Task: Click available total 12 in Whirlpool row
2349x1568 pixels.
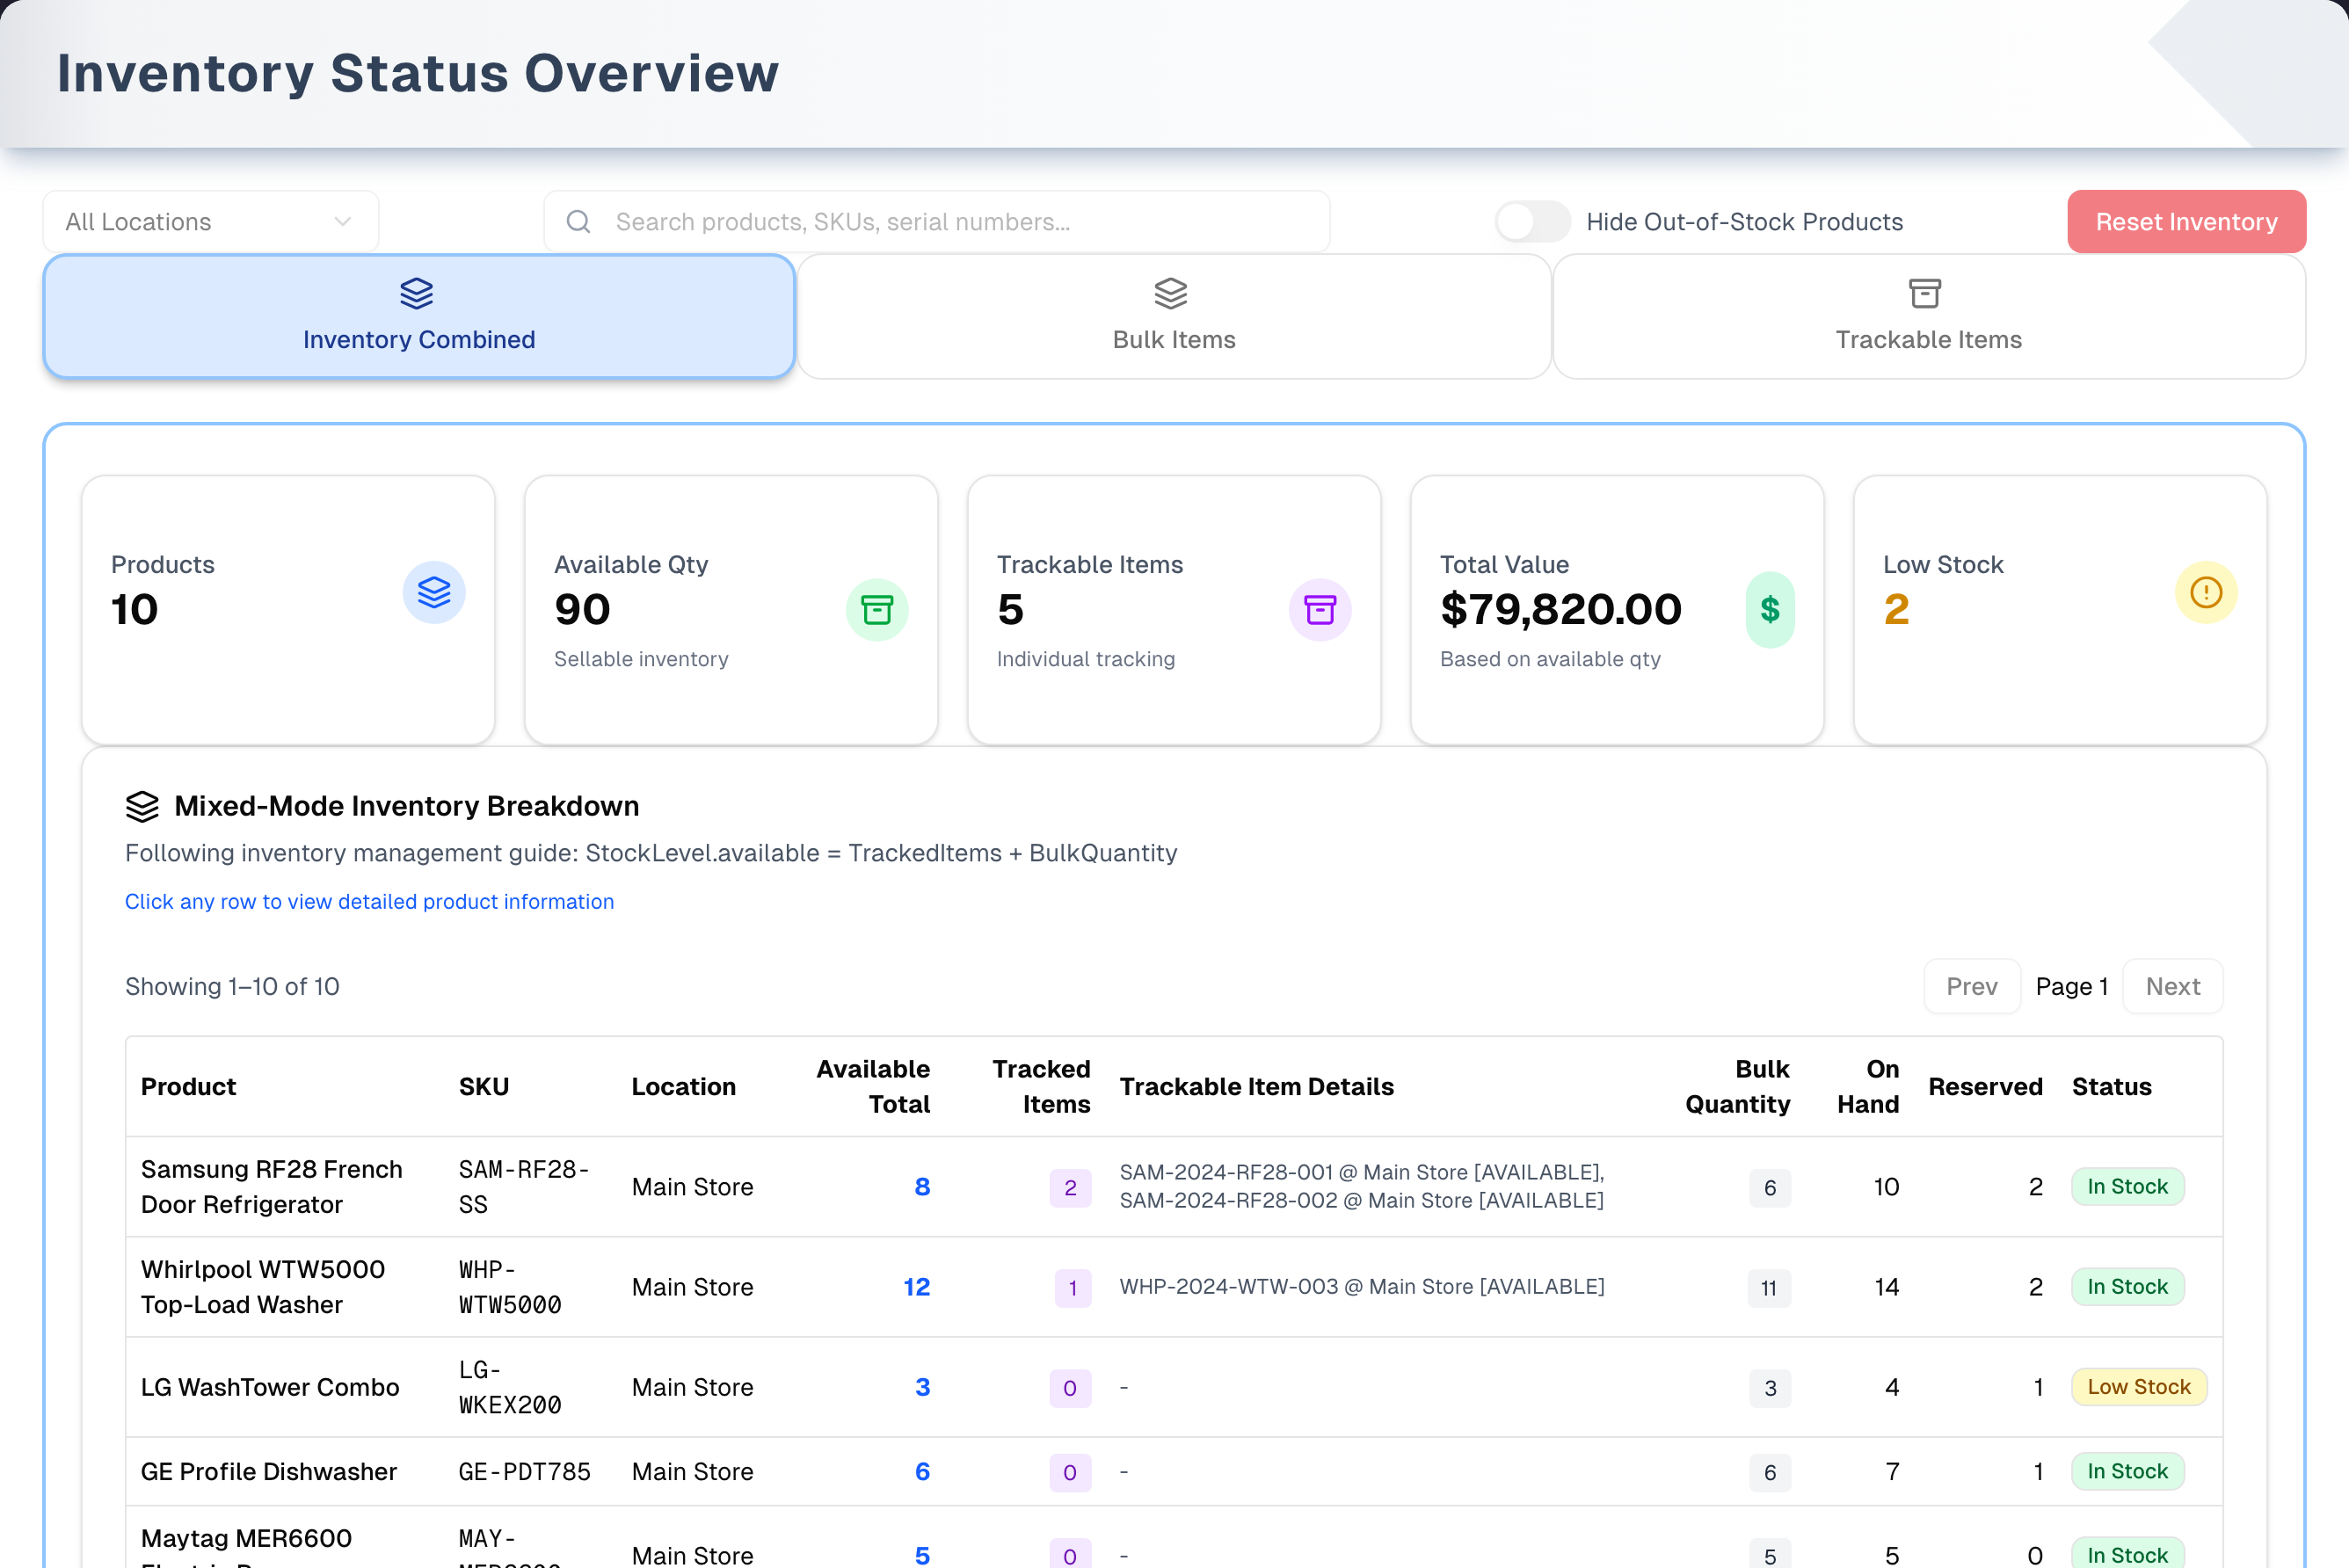Action: (x=916, y=1287)
